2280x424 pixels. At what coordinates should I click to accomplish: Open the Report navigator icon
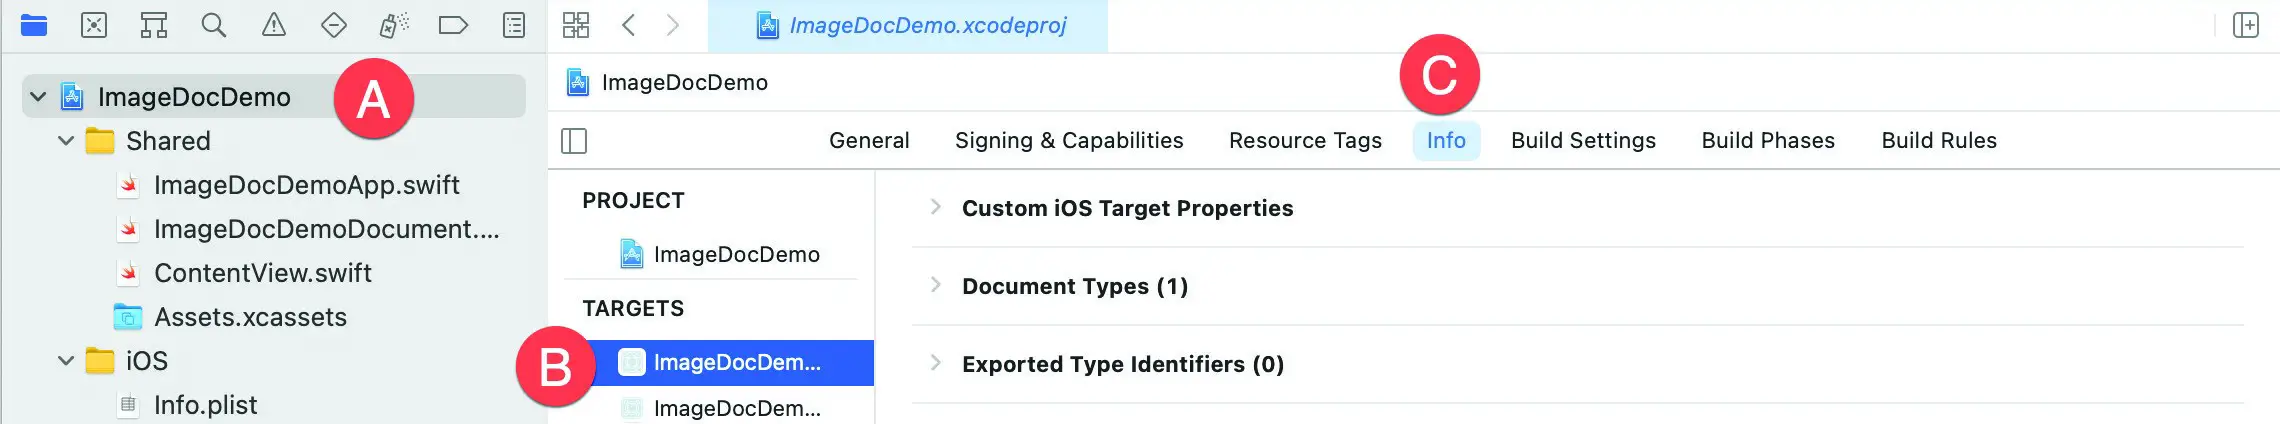pos(514,25)
